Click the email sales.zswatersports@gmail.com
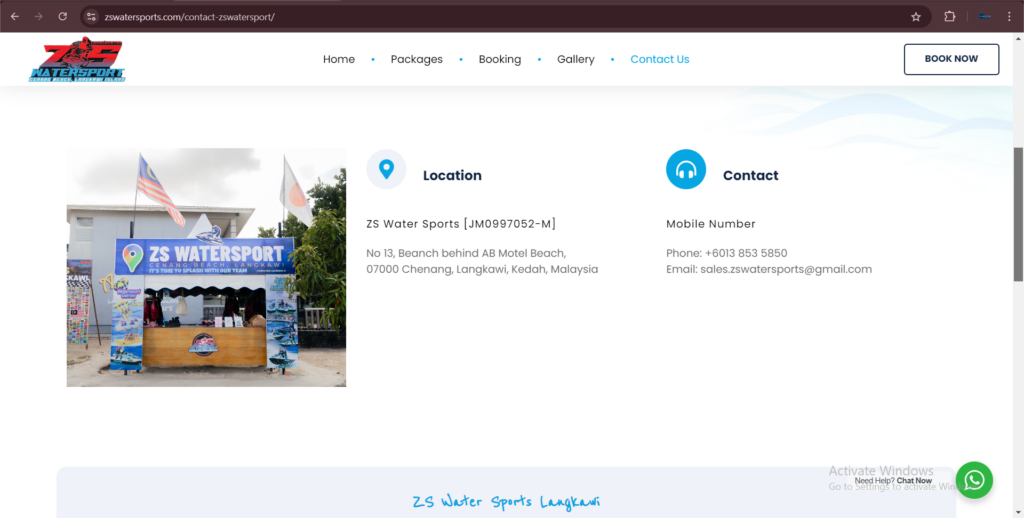1024x518 pixels. (786, 269)
